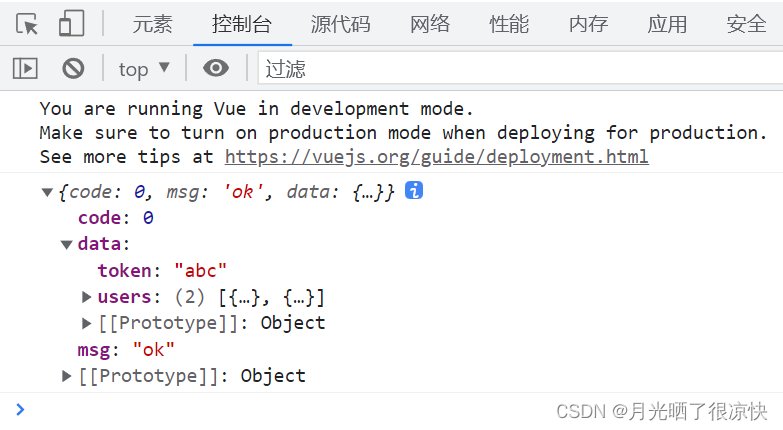The width and height of the screenshot is (783, 430).
Task: Collapse the data property arrow
Action: tap(66, 244)
